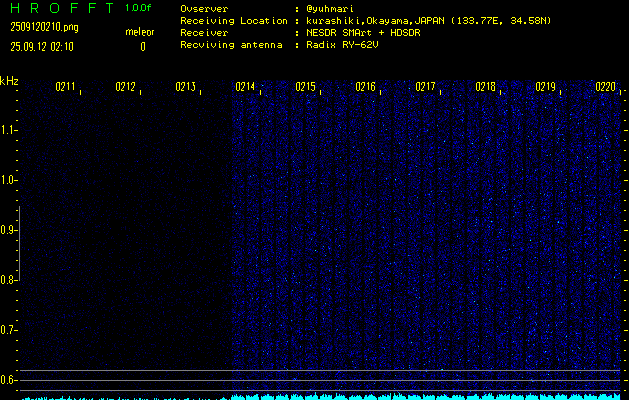Click the antenna value Radix RY-62V
Viewport: 629px width, 400px height.
click(343, 45)
